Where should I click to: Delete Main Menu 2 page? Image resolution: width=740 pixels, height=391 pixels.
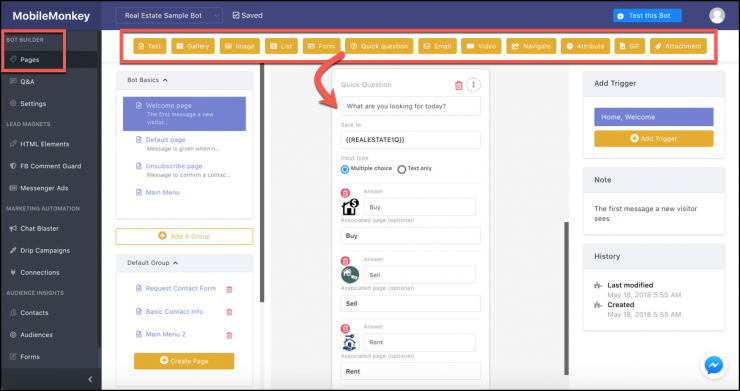pos(229,335)
